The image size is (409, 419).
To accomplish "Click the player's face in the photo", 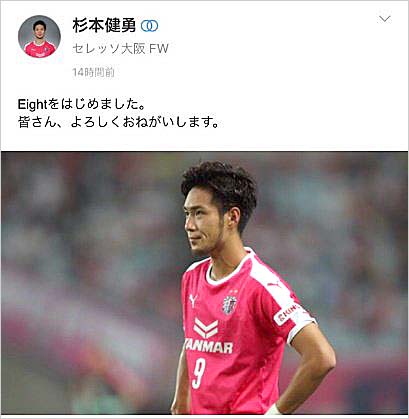I will click(203, 223).
